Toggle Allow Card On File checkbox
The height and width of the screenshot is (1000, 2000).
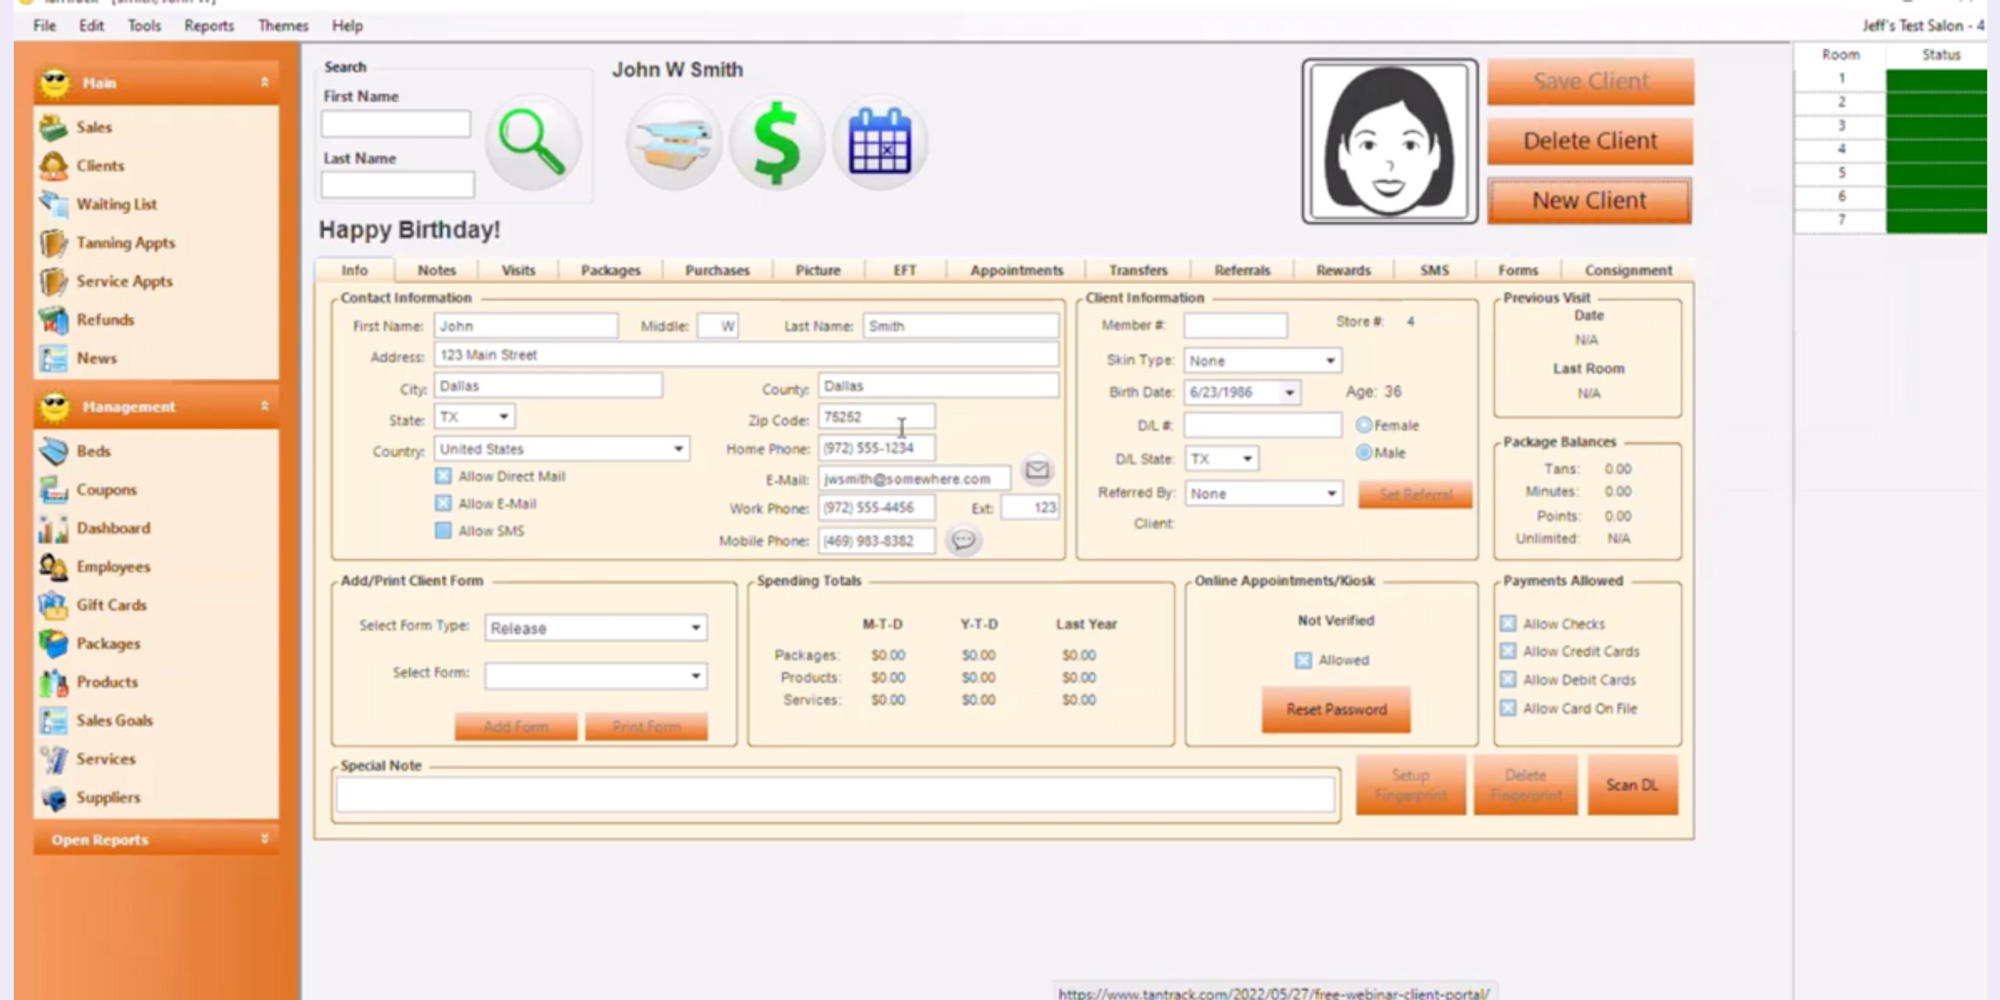coord(1508,708)
